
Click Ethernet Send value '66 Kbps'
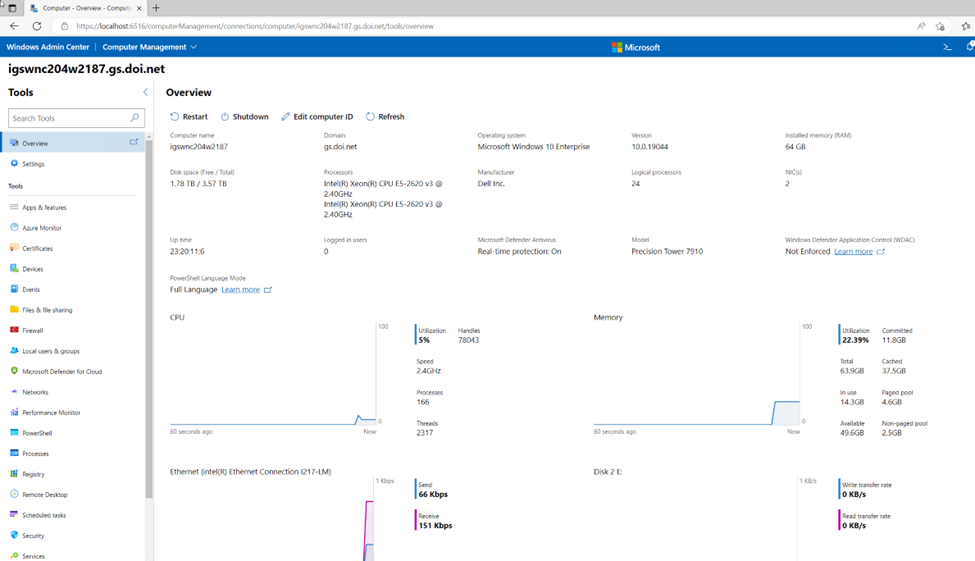click(433, 494)
